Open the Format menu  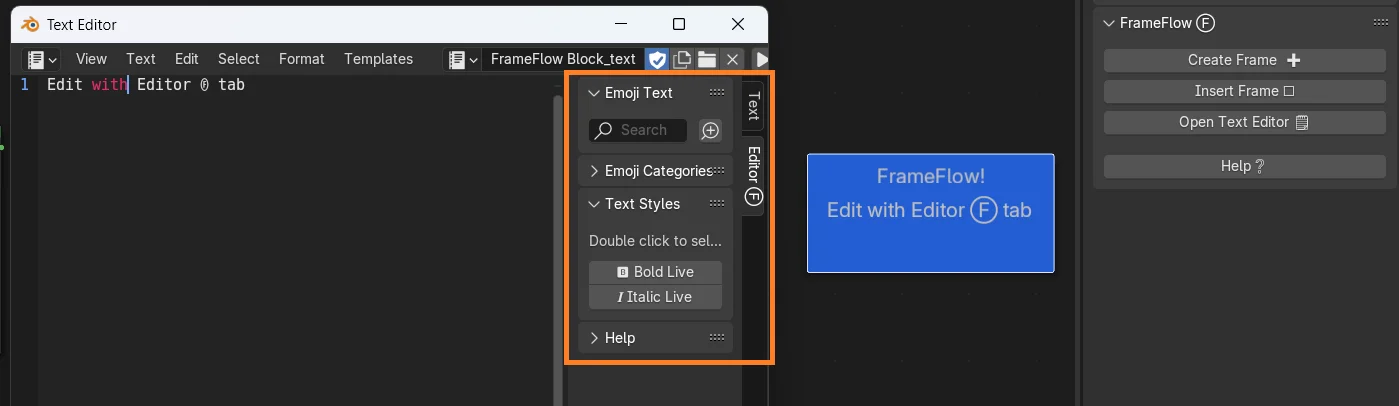coord(302,59)
